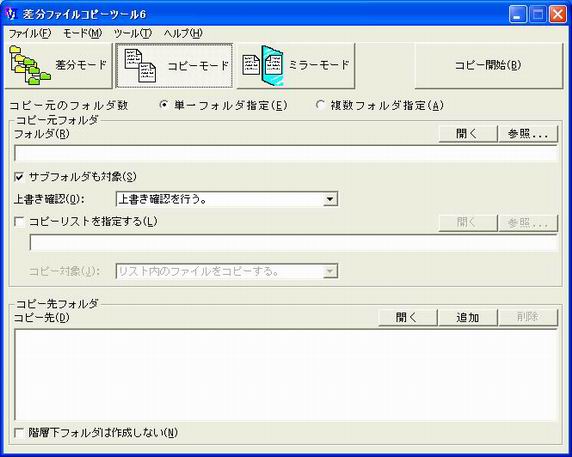The height and width of the screenshot is (457, 572).
Task: Choose 複数フォルダ指定(A) radio option
Action: [320, 105]
